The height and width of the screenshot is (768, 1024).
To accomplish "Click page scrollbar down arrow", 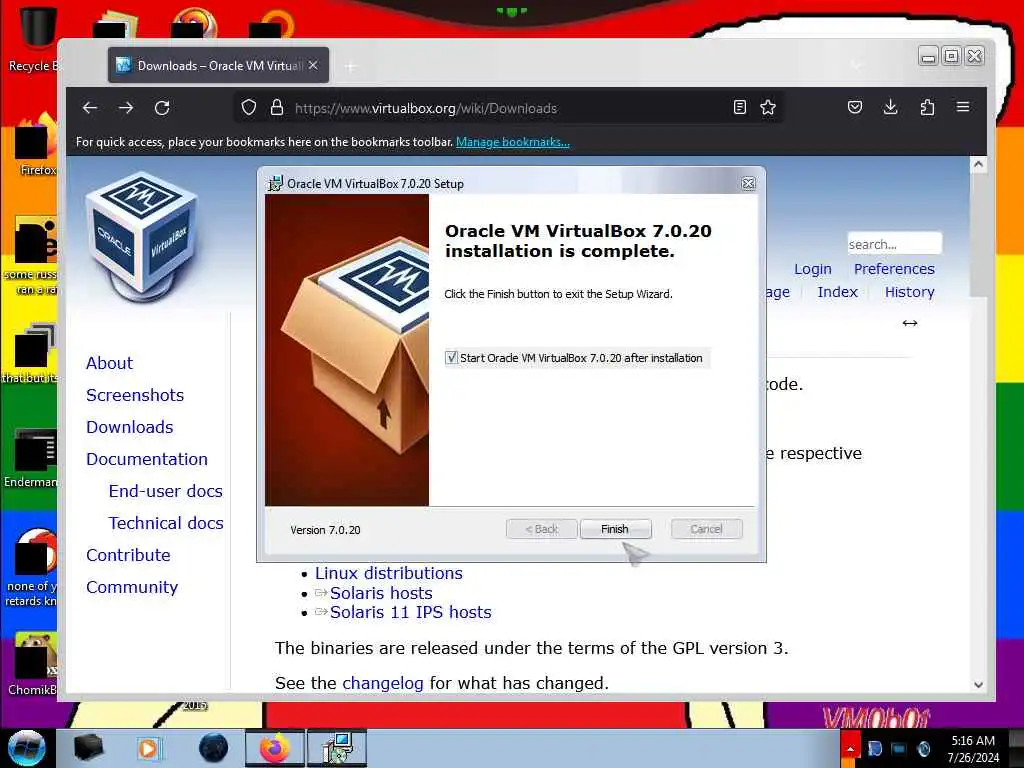I will pos(978,684).
